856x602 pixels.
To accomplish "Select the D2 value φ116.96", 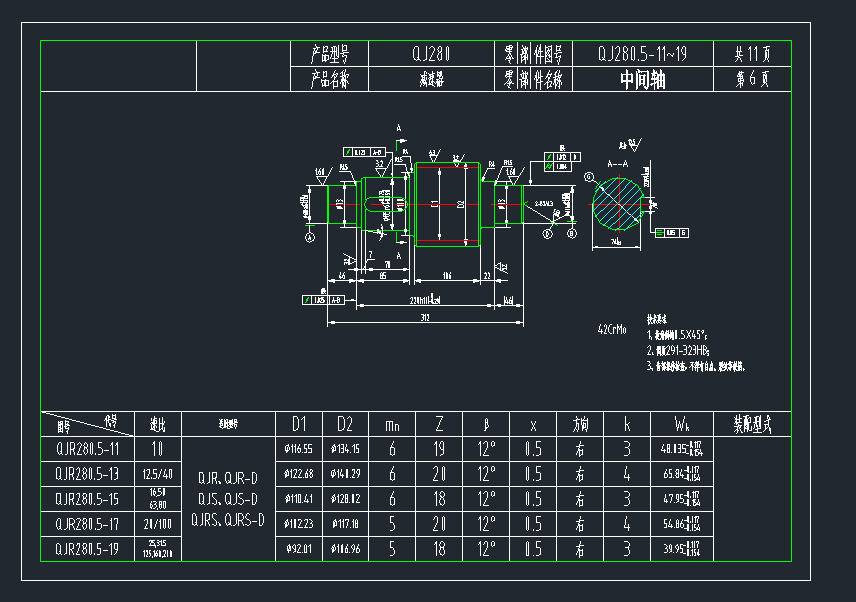I will pos(345,549).
